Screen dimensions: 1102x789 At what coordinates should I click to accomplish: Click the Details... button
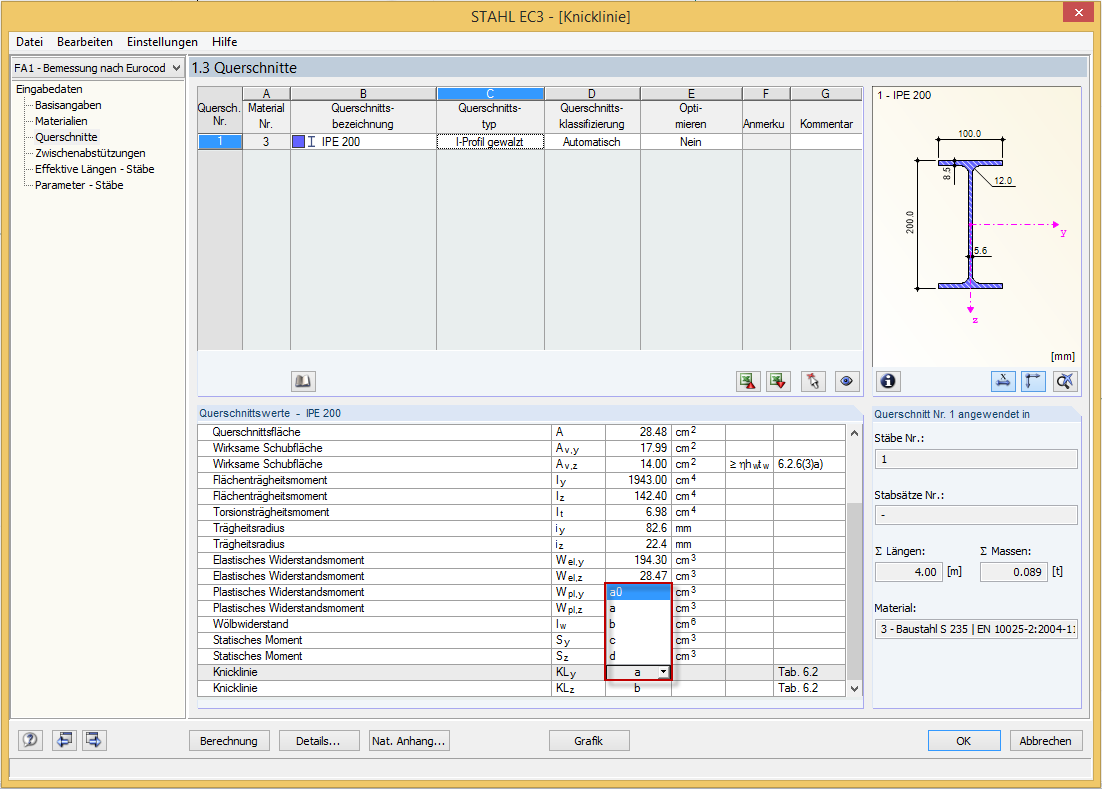318,741
